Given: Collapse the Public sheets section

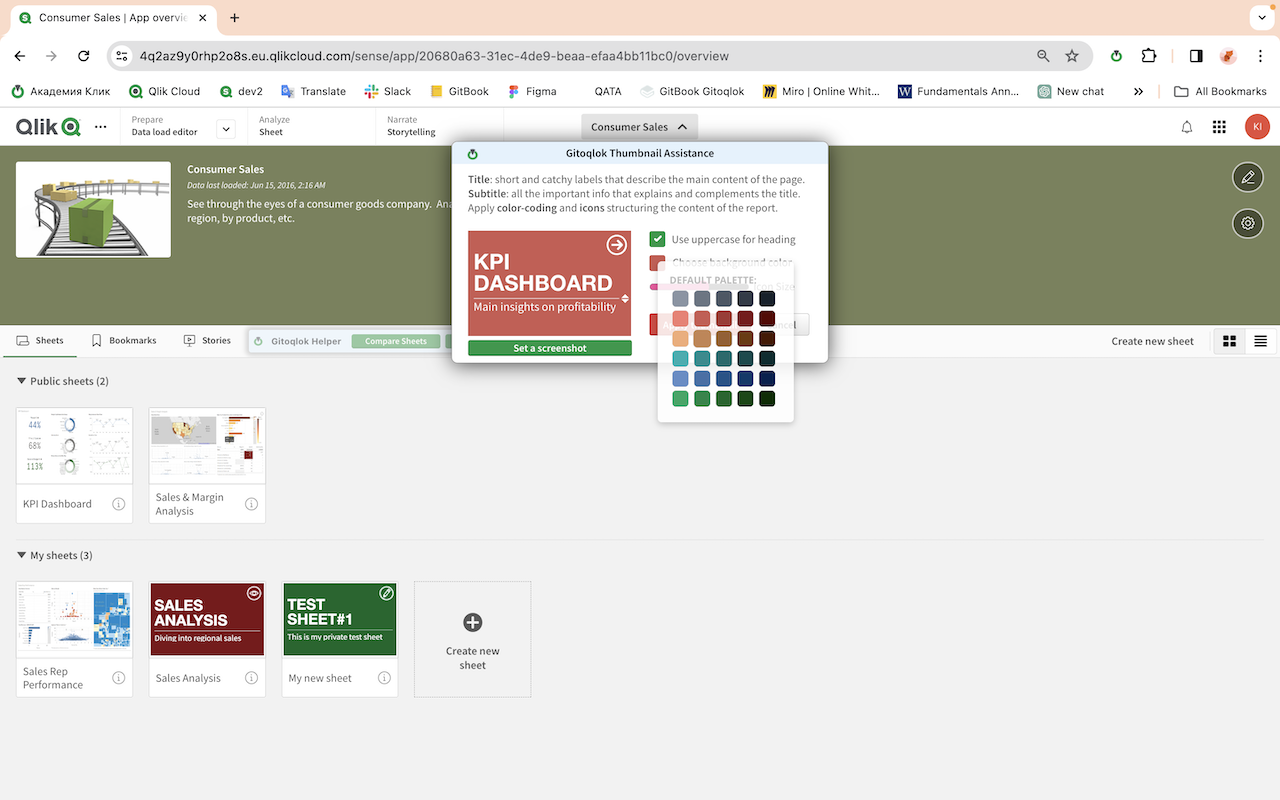Looking at the screenshot, I should coord(22,381).
